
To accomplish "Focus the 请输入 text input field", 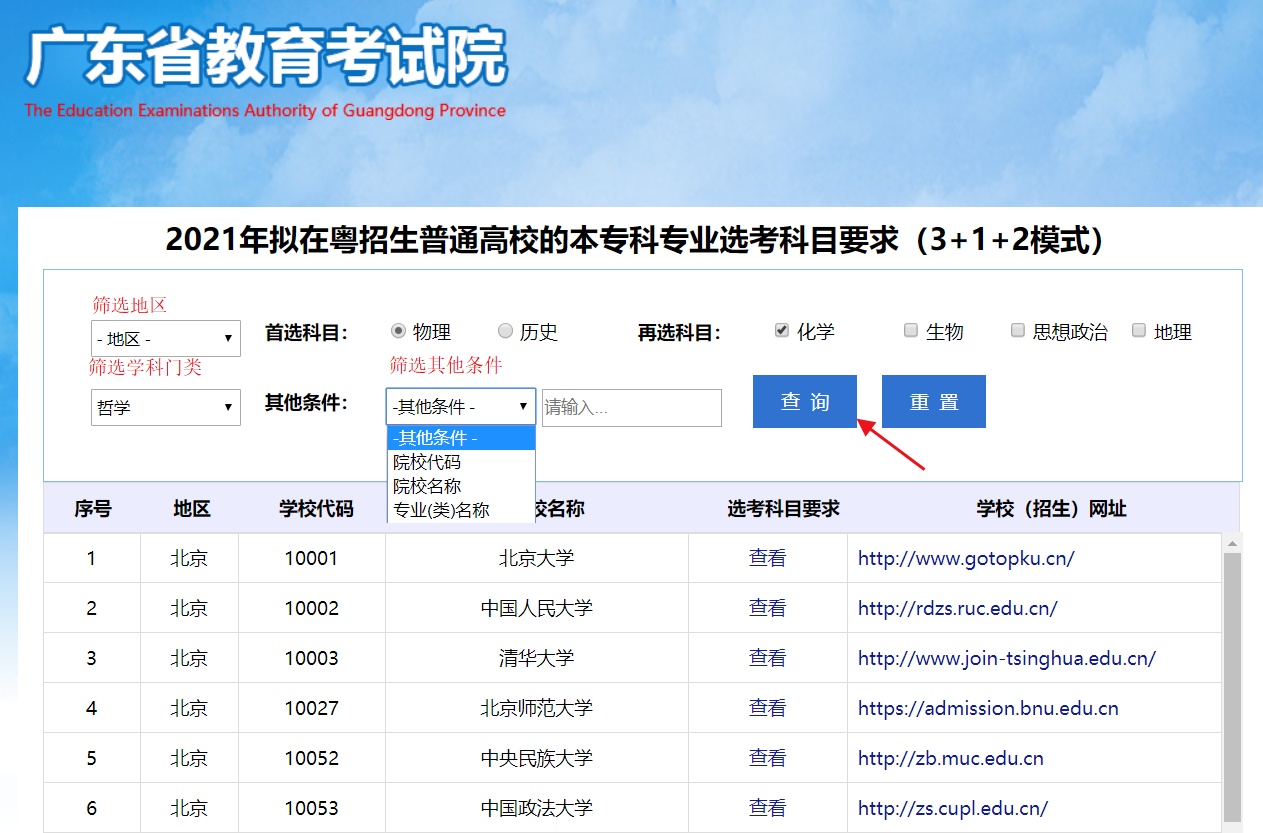I will tap(631, 408).
